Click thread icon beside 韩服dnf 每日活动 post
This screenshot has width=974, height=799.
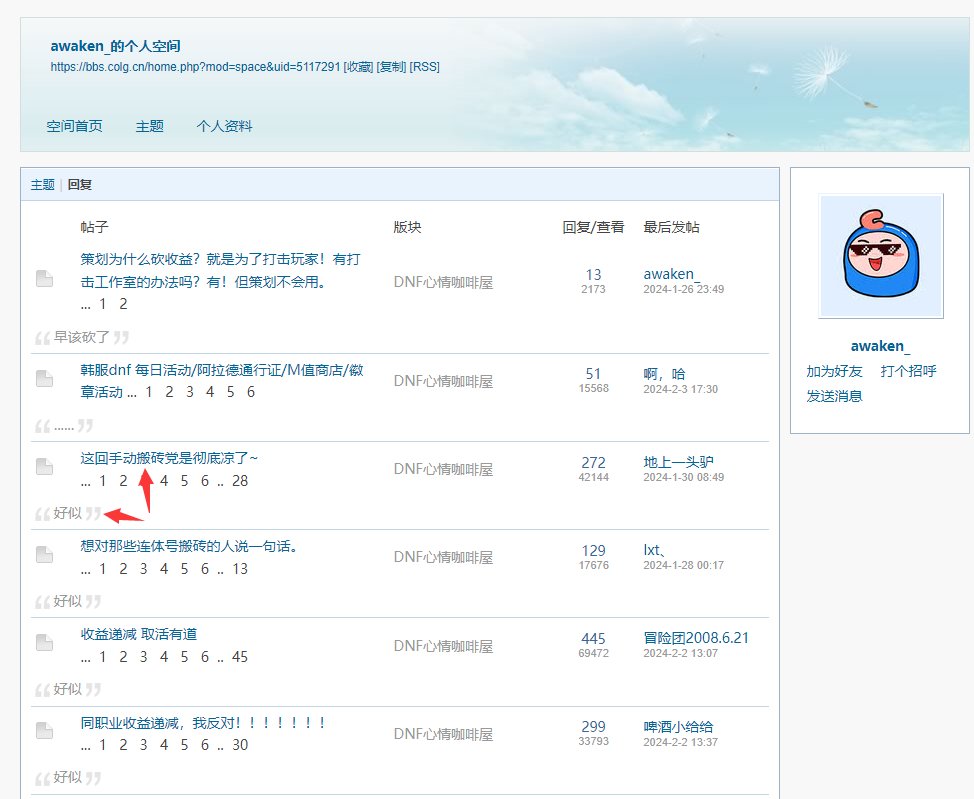44,378
